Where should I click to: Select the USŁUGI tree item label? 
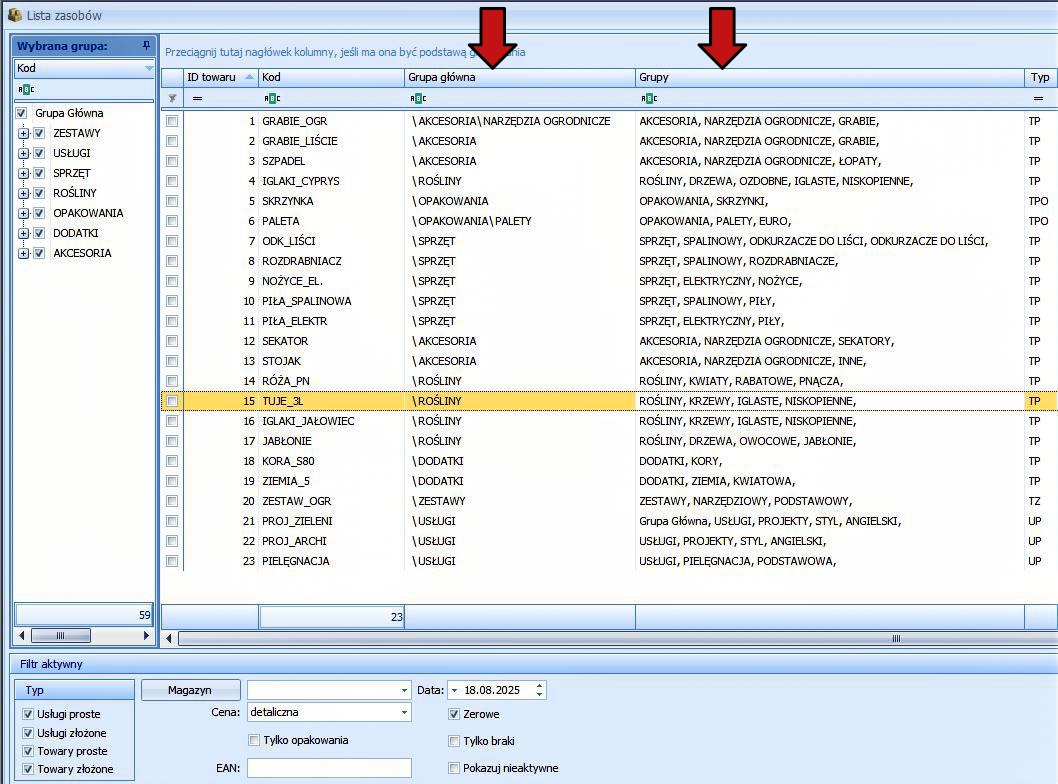pyautogui.click(x=72, y=153)
